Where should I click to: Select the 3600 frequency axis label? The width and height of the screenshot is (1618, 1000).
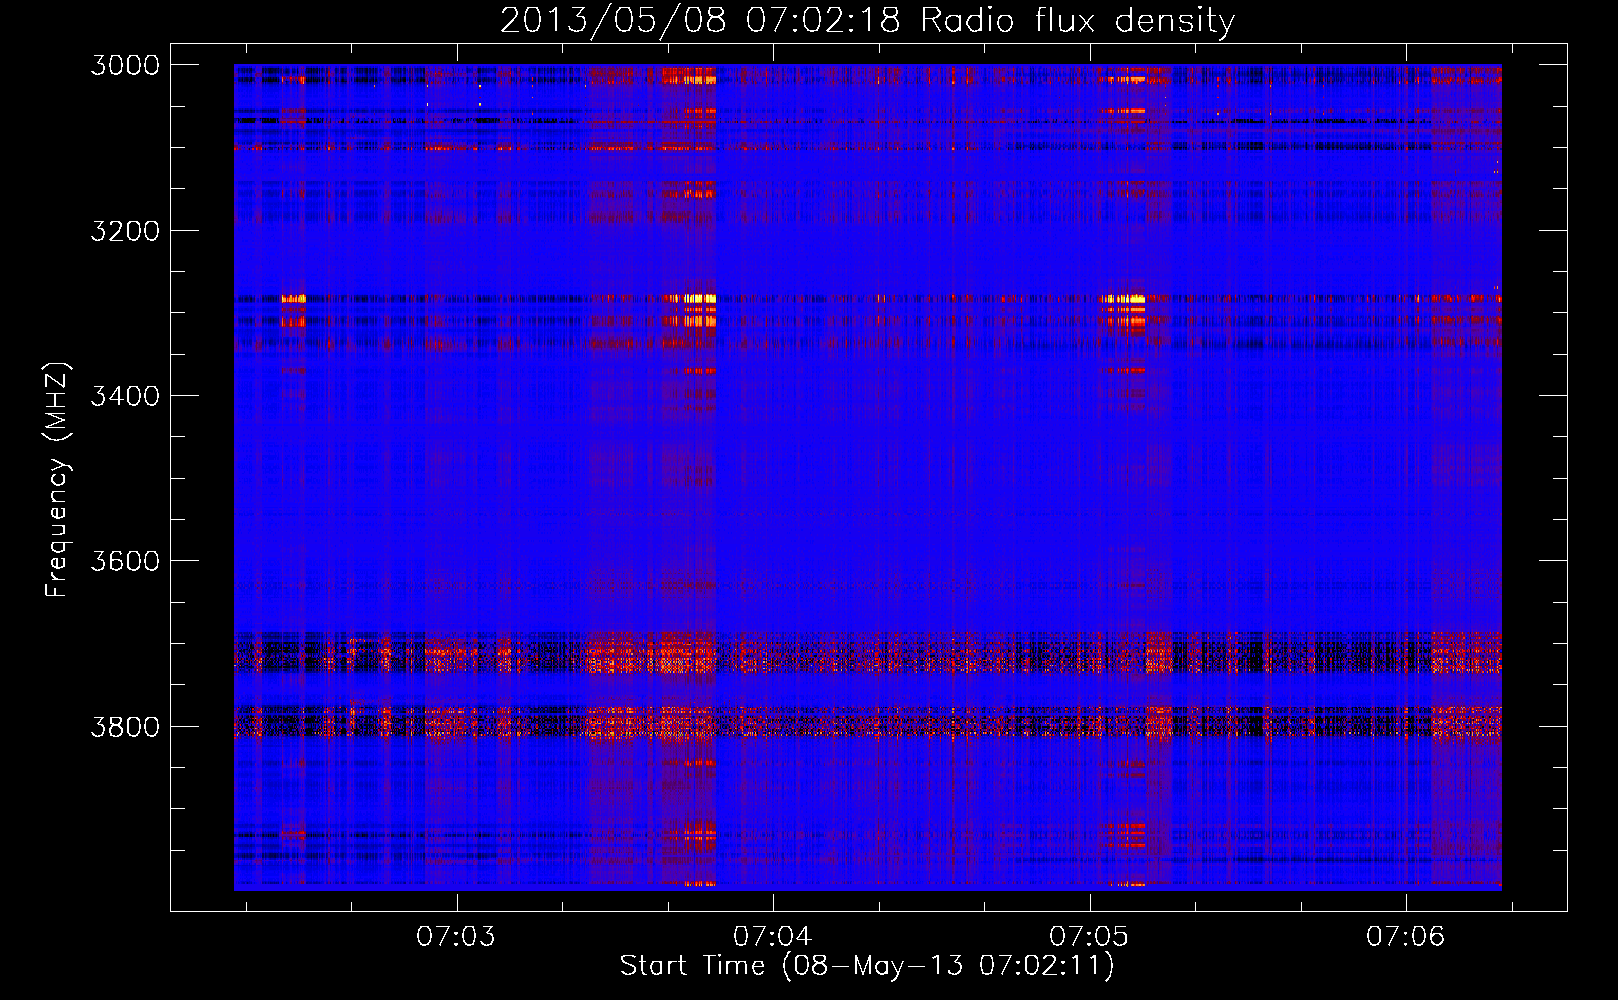(x=125, y=561)
